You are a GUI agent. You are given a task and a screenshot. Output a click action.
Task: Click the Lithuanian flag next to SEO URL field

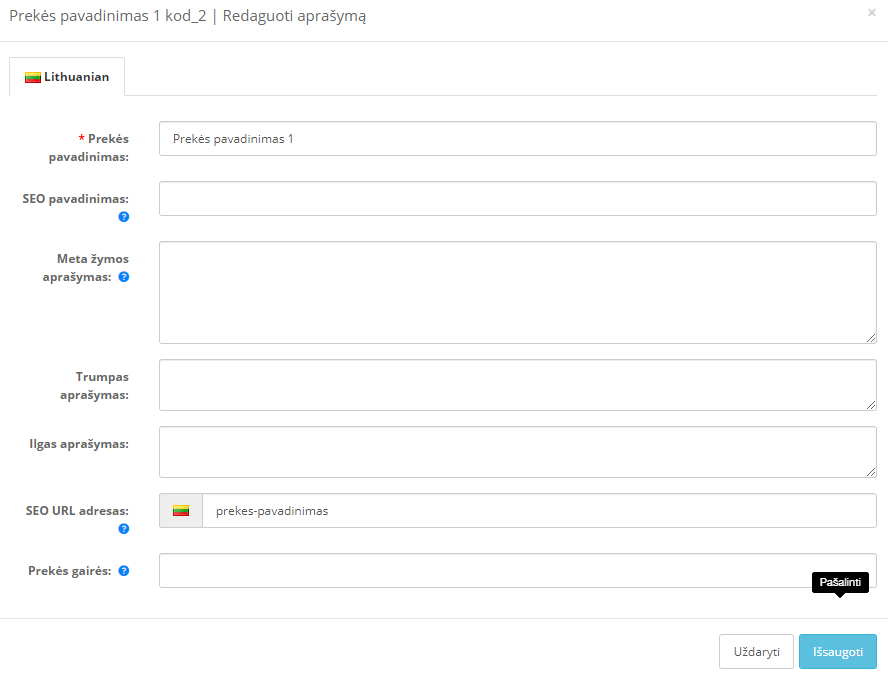click(x=181, y=511)
